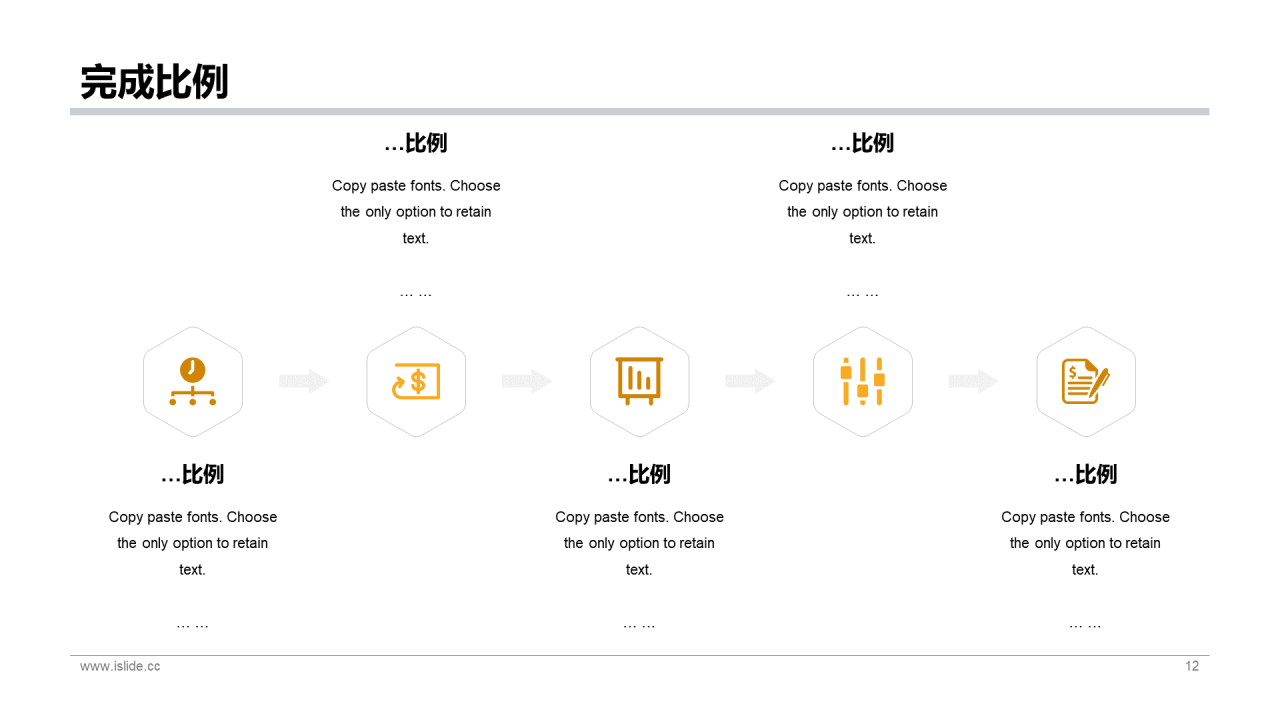Select the slide title 完成比例
This screenshot has height=720, width=1280.
(x=154, y=82)
